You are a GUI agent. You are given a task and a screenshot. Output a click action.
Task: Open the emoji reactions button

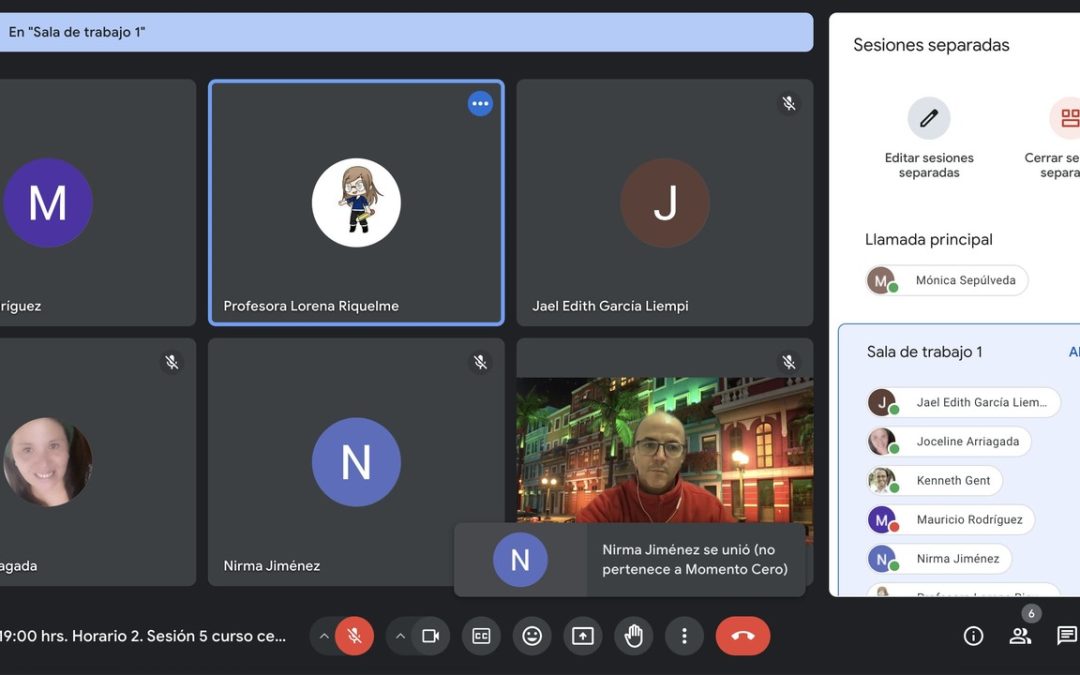[532, 636]
